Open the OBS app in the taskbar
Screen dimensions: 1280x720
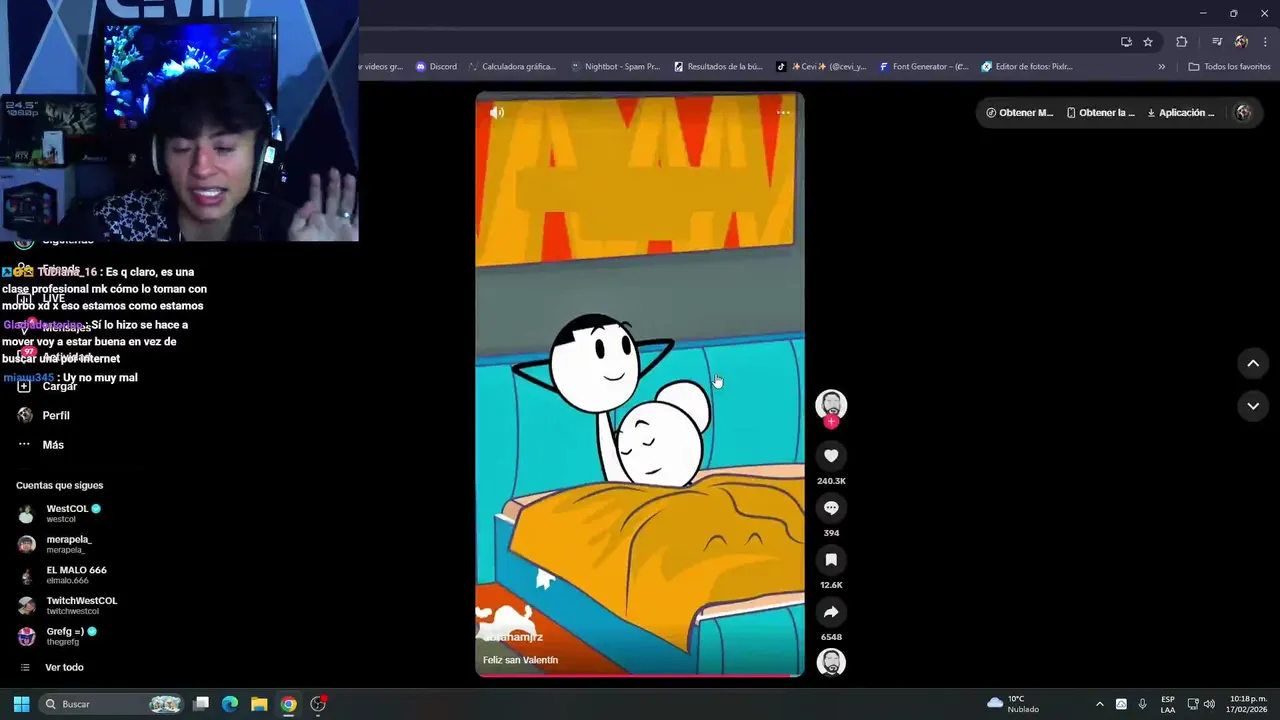318,704
